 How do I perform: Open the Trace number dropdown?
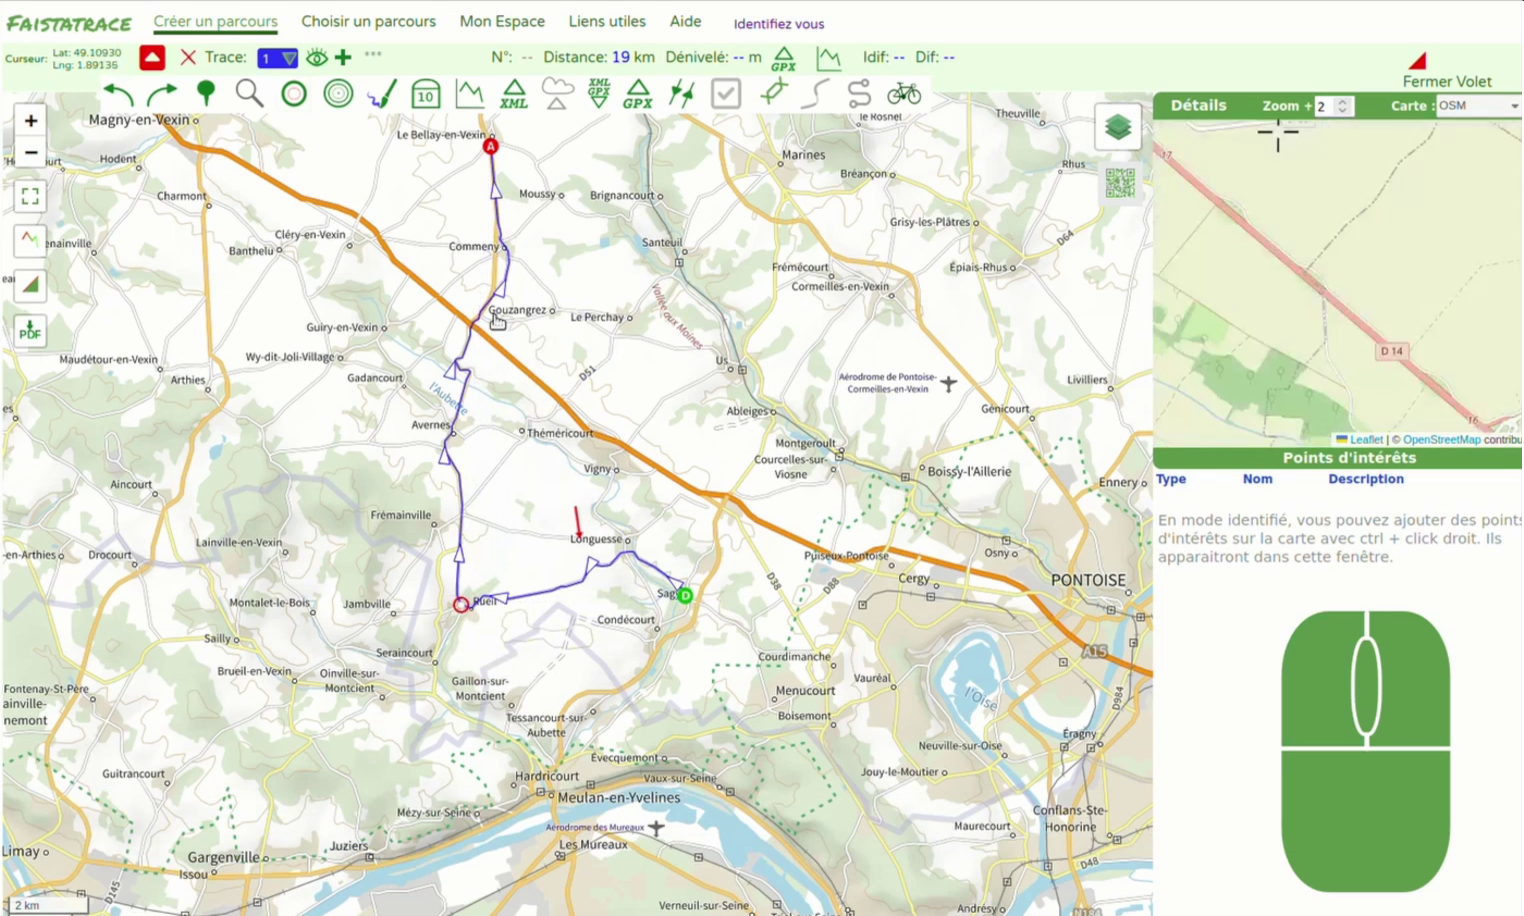coord(277,58)
